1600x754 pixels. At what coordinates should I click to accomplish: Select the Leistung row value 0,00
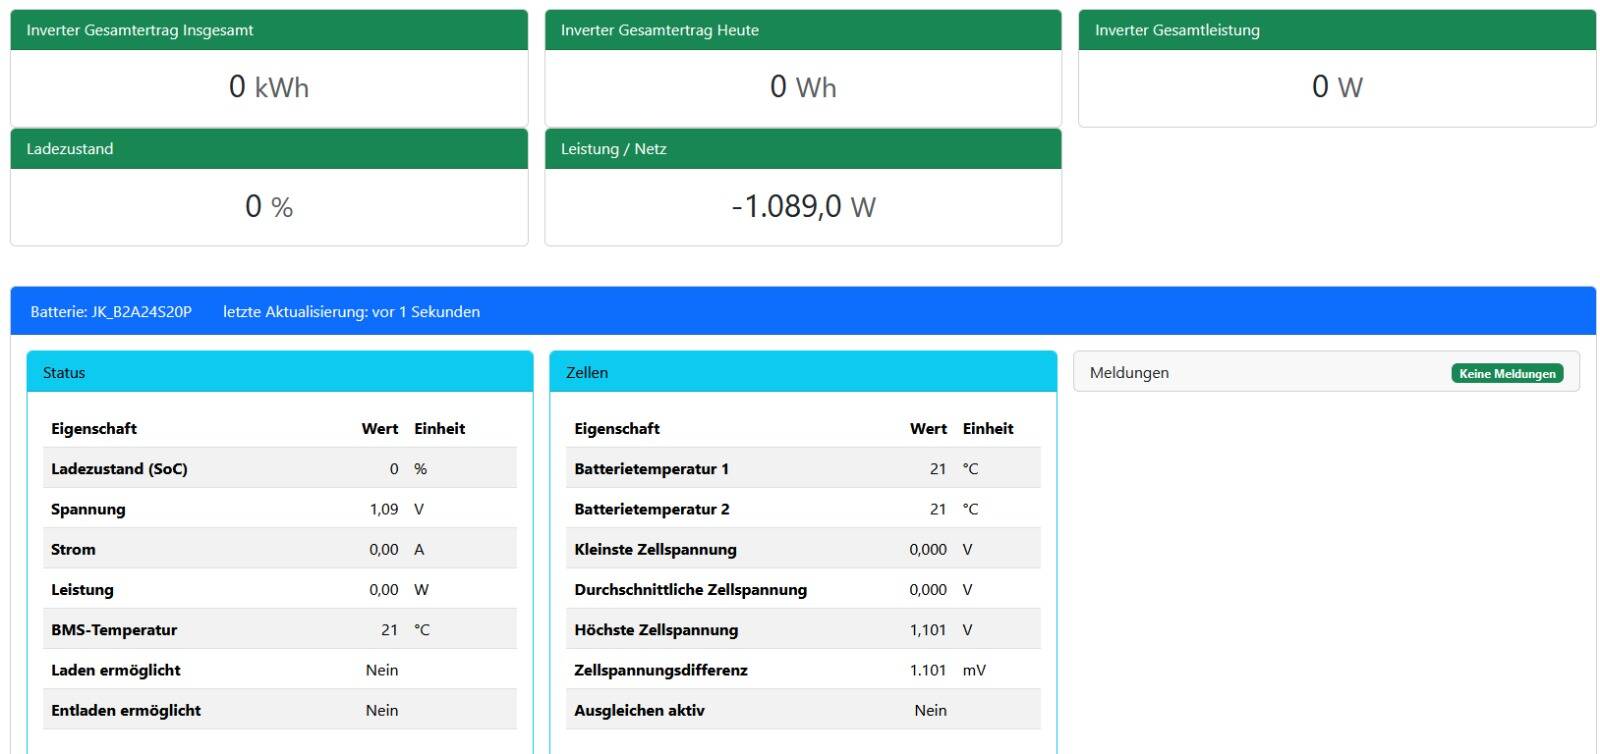coord(384,590)
